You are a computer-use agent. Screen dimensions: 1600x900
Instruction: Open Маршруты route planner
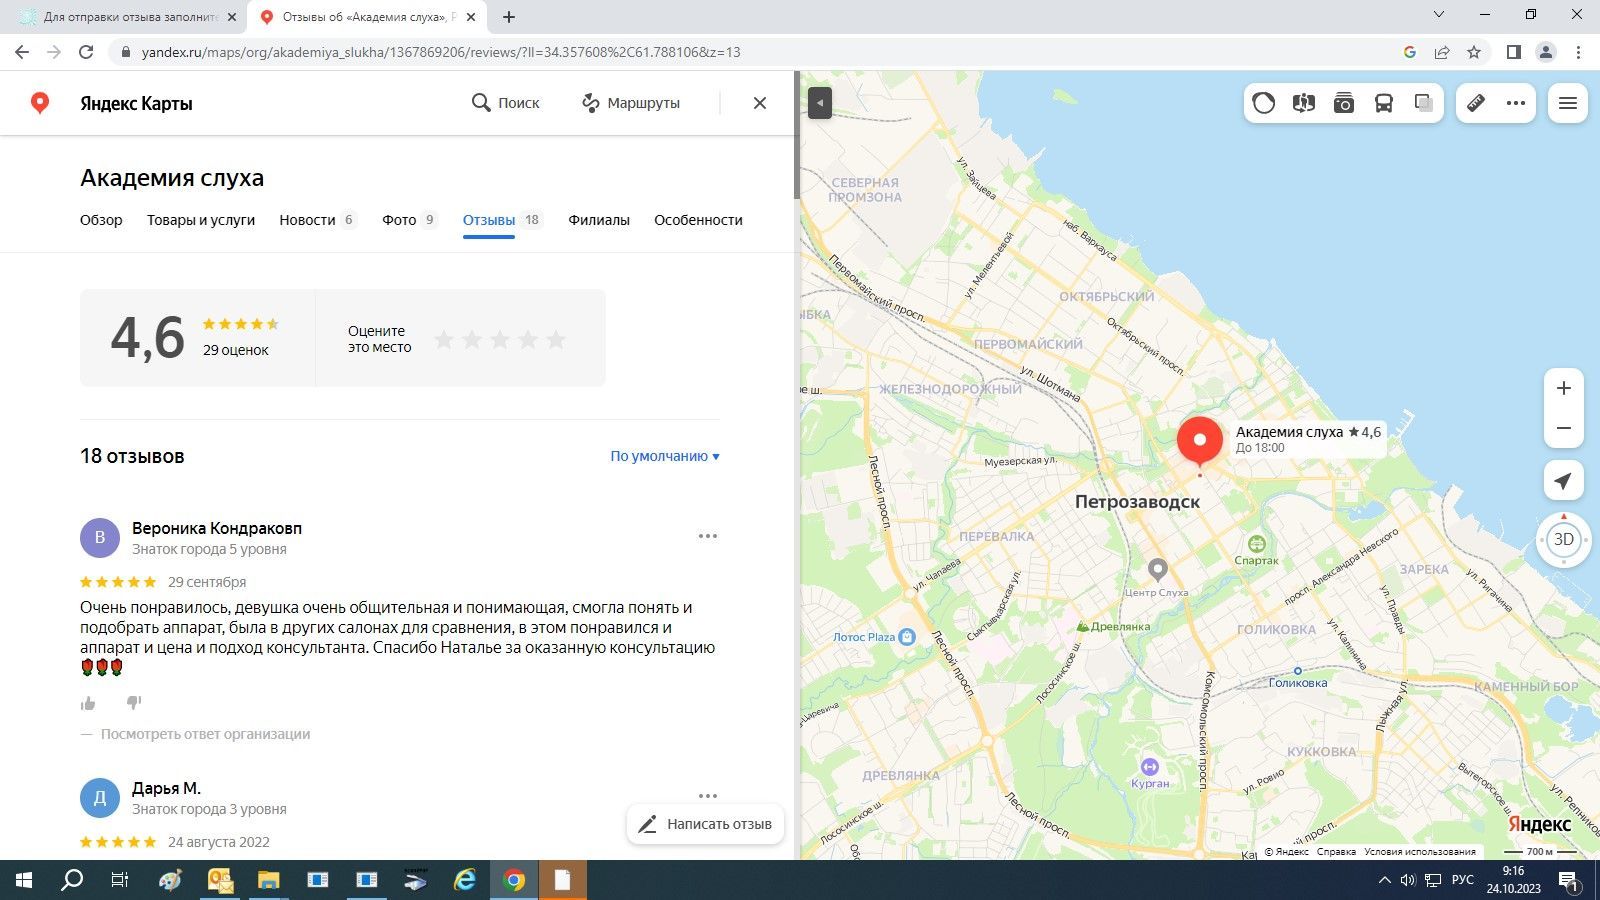[631, 103]
